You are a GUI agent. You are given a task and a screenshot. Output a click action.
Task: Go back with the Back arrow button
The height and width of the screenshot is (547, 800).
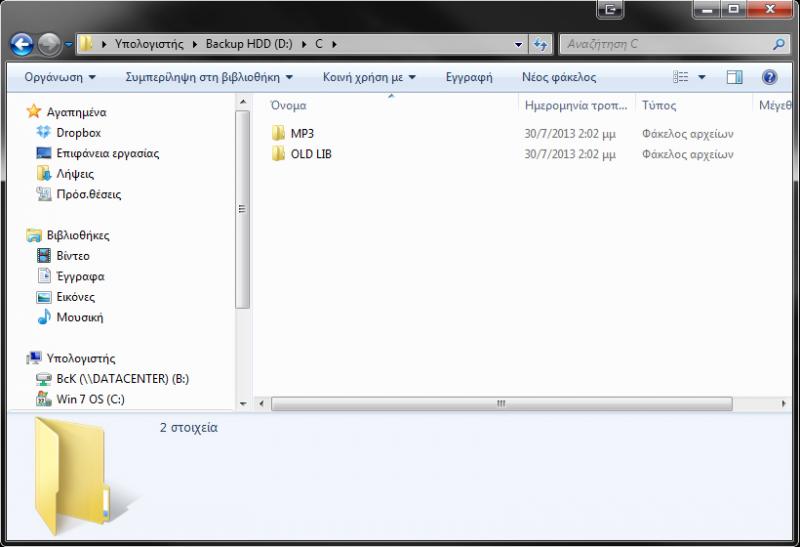tap(22, 44)
